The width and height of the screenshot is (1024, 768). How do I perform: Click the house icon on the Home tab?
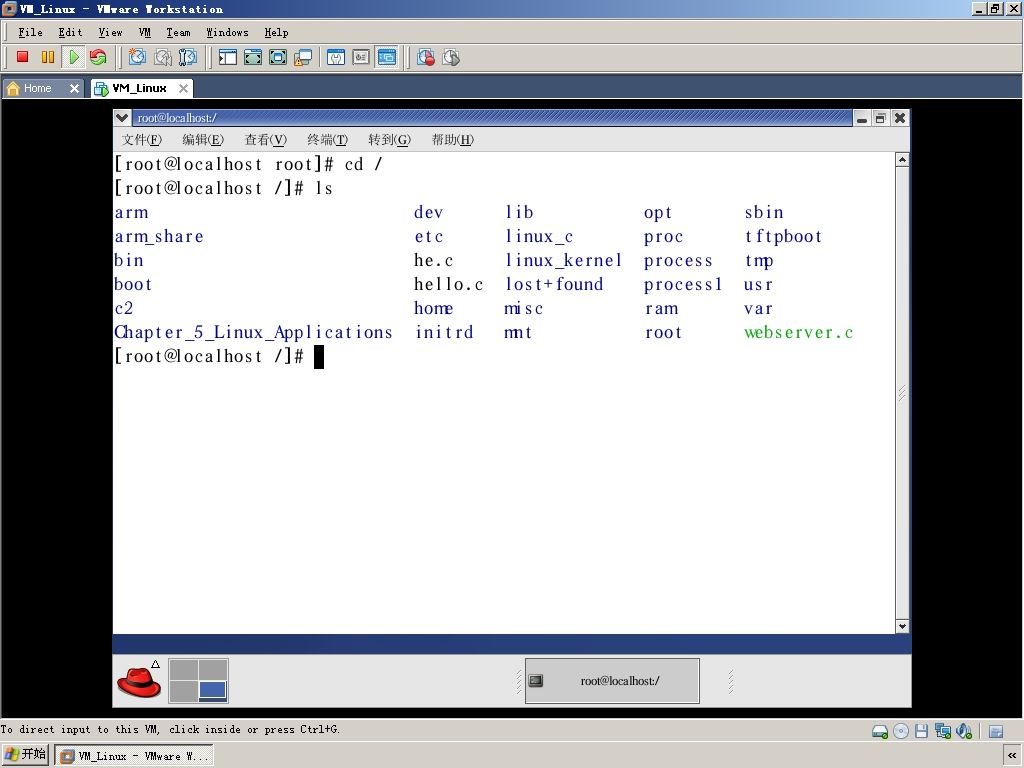(x=13, y=88)
